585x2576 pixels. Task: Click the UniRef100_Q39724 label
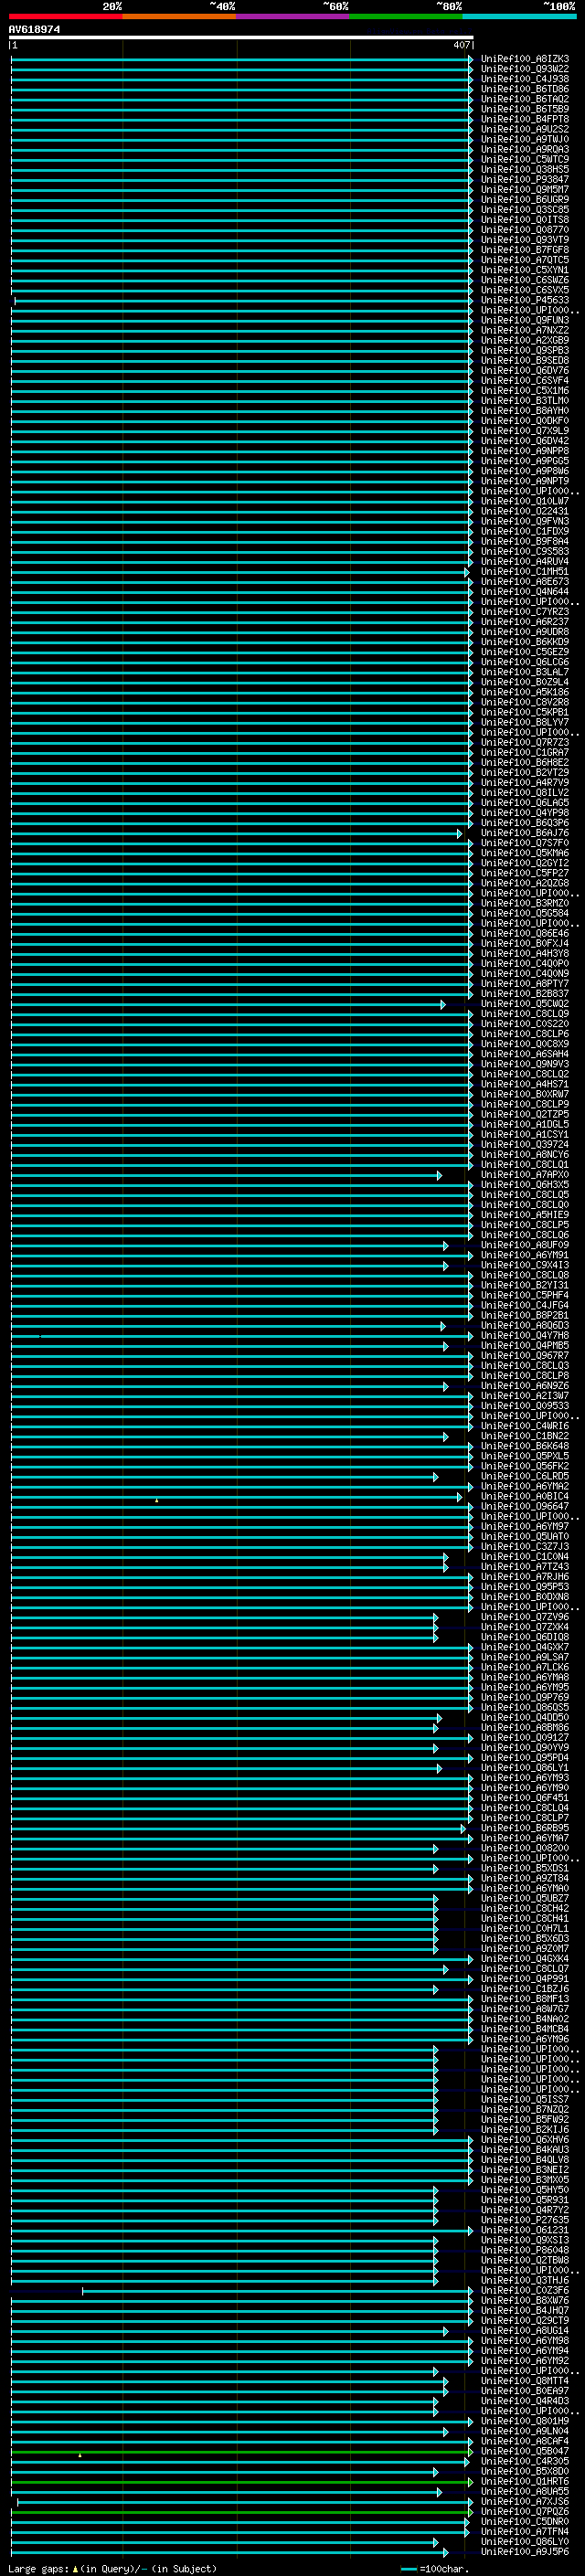point(525,1145)
